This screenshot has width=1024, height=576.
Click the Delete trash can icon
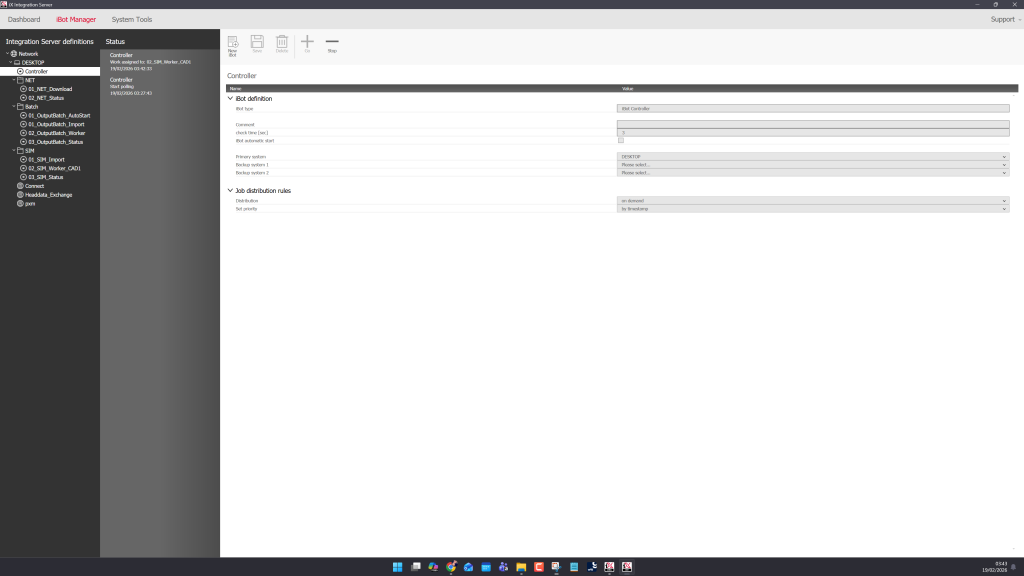click(x=282, y=43)
